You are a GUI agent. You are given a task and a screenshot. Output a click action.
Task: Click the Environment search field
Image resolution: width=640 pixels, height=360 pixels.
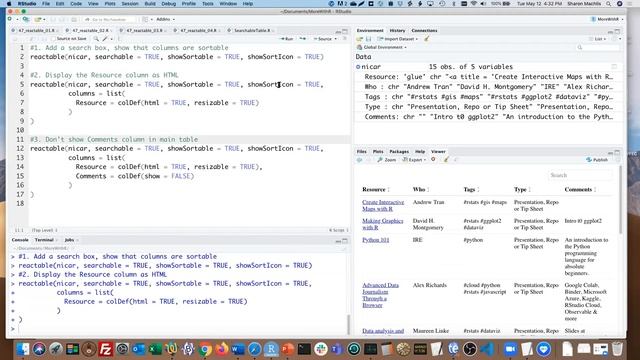[597, 47]
